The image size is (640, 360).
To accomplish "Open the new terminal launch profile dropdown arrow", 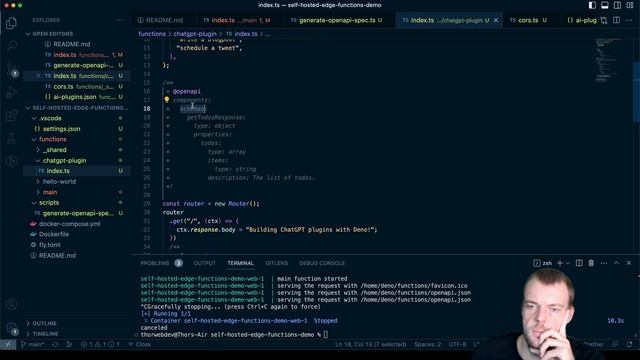I will [568, 263].
